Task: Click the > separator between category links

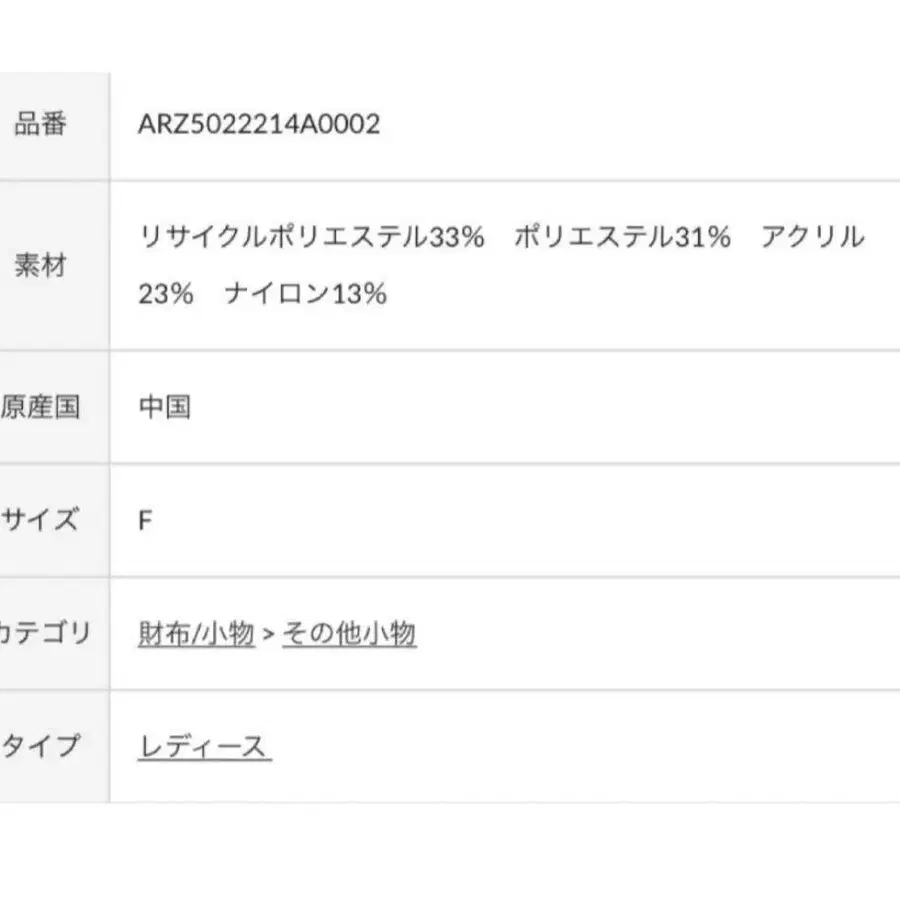Action: point(268,634)
